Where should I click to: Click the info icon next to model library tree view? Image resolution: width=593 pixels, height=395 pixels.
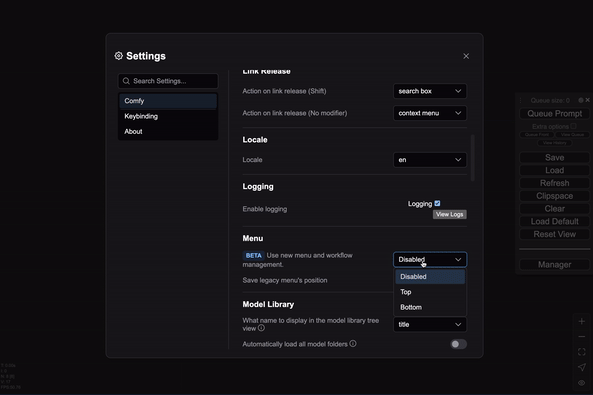pyautogui.click(x=261, y=328)
